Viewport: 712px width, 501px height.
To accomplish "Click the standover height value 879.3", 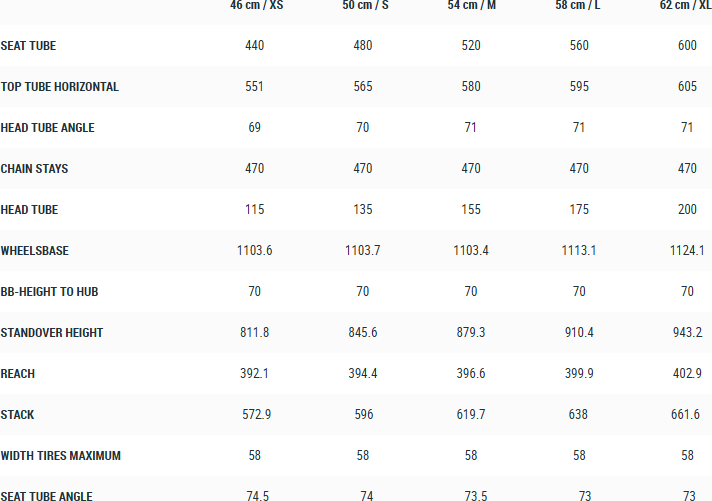I will [471, 333].
